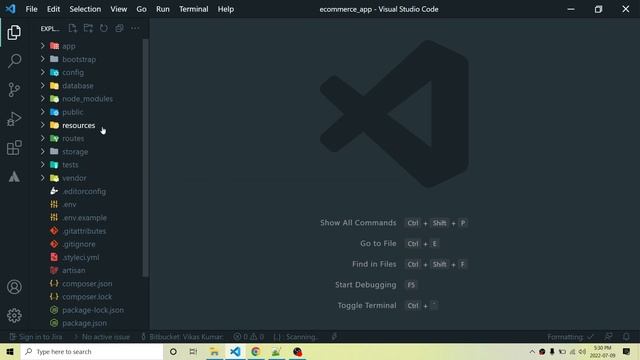This screenshot has width=640, height=360.
Task: Click the Explorer vertical scrollbar
Action: tap(145, 158)
